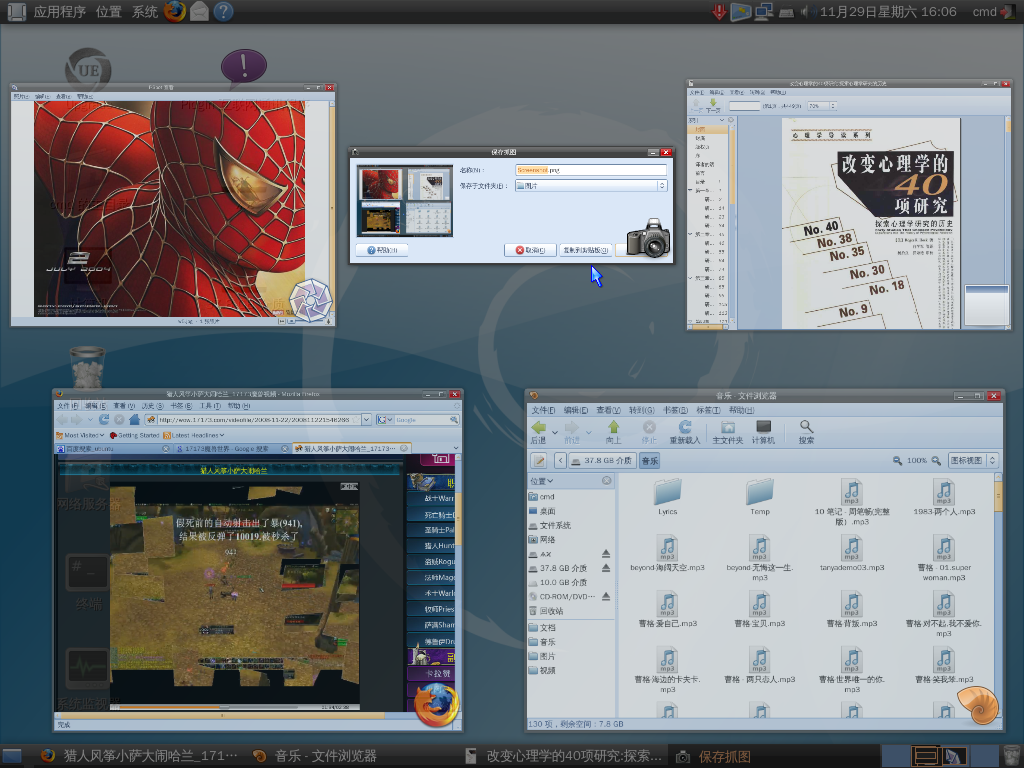Select the 1983-两个人.mp3 file

click(944, 498)
